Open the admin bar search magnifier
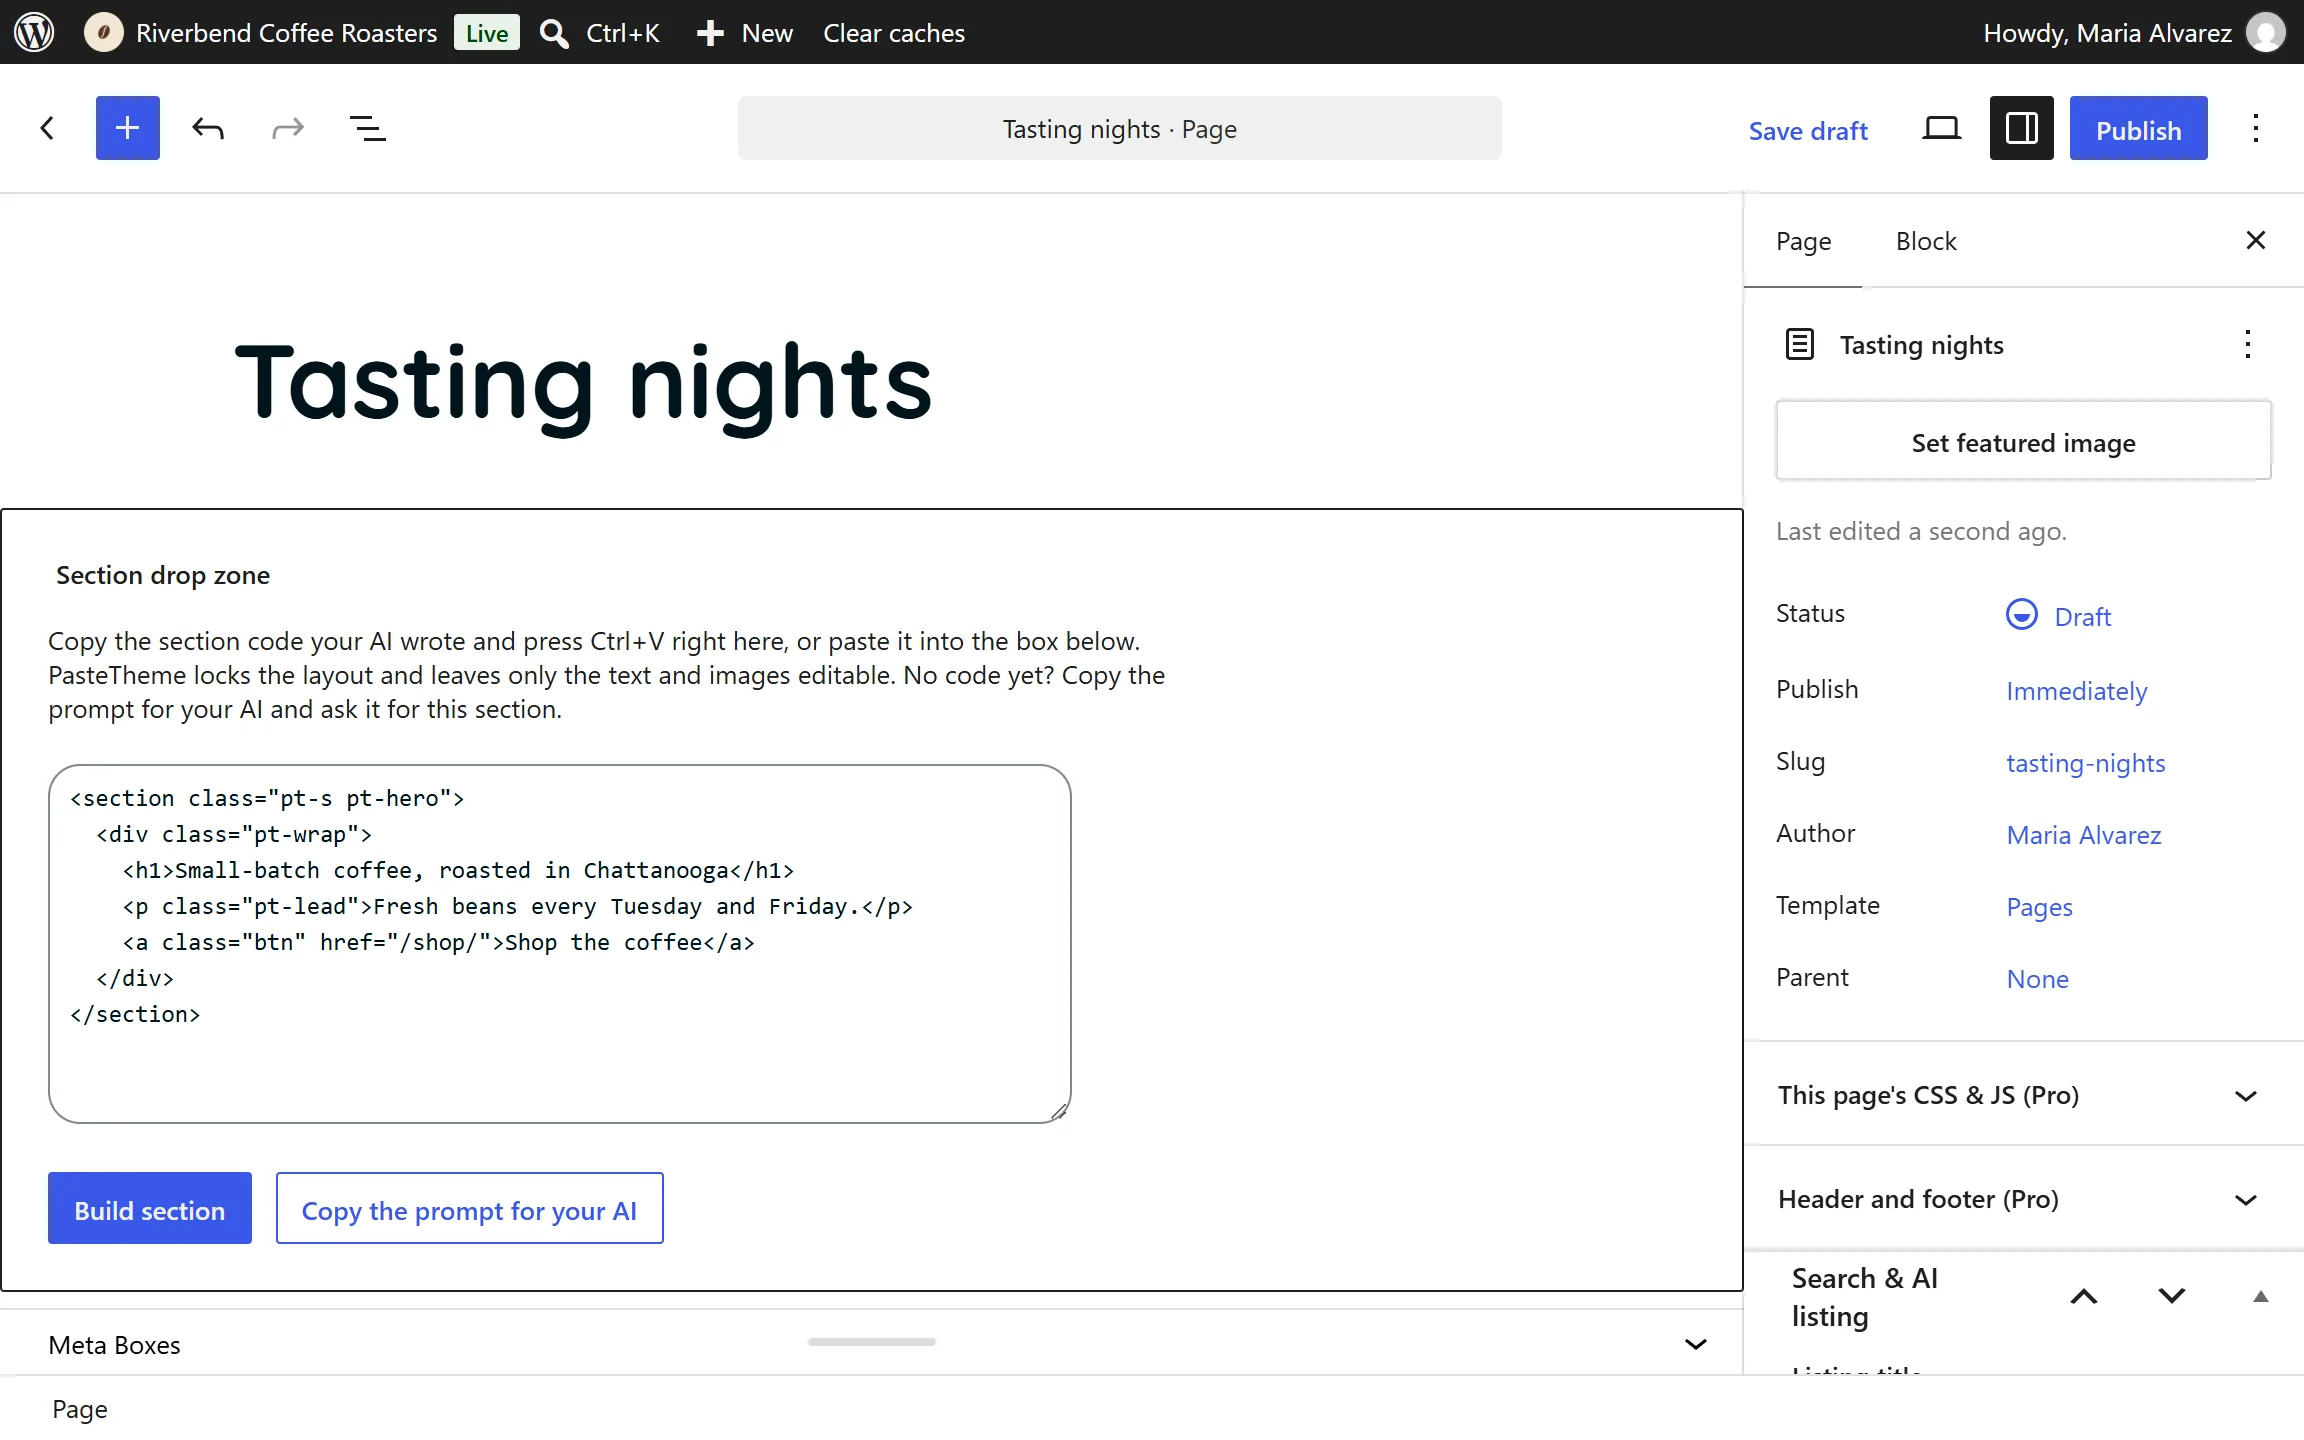Screen dimensions: 2304x1440 (553, 33)
